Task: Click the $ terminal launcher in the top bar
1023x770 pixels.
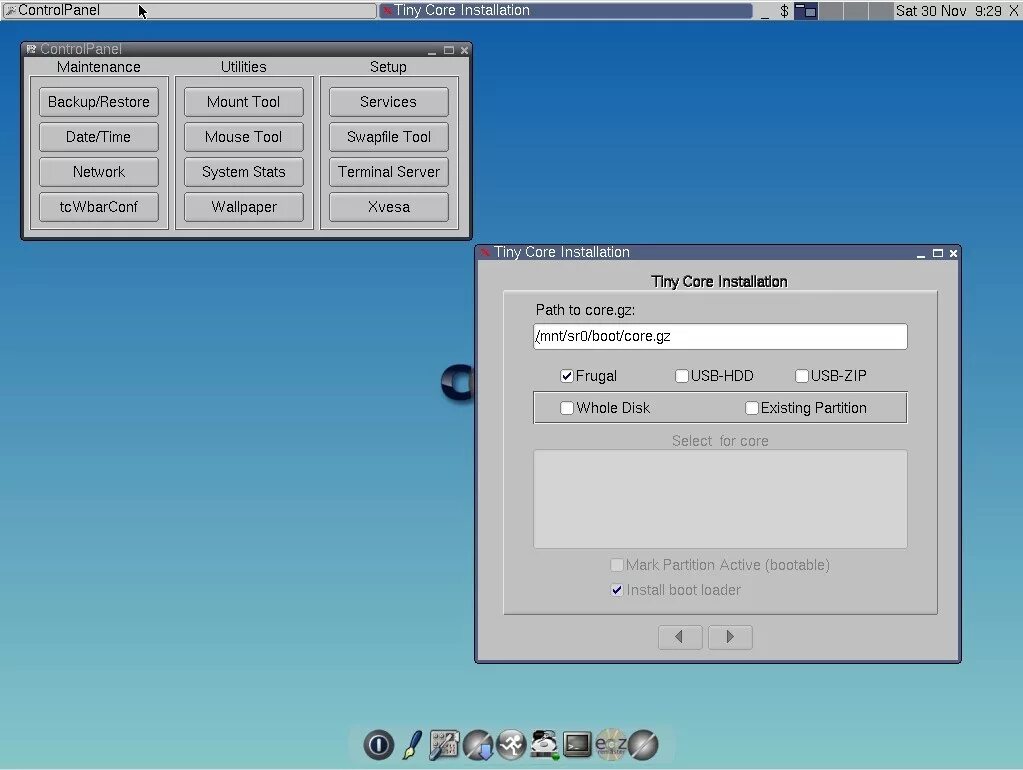Action: pos(784,11)
